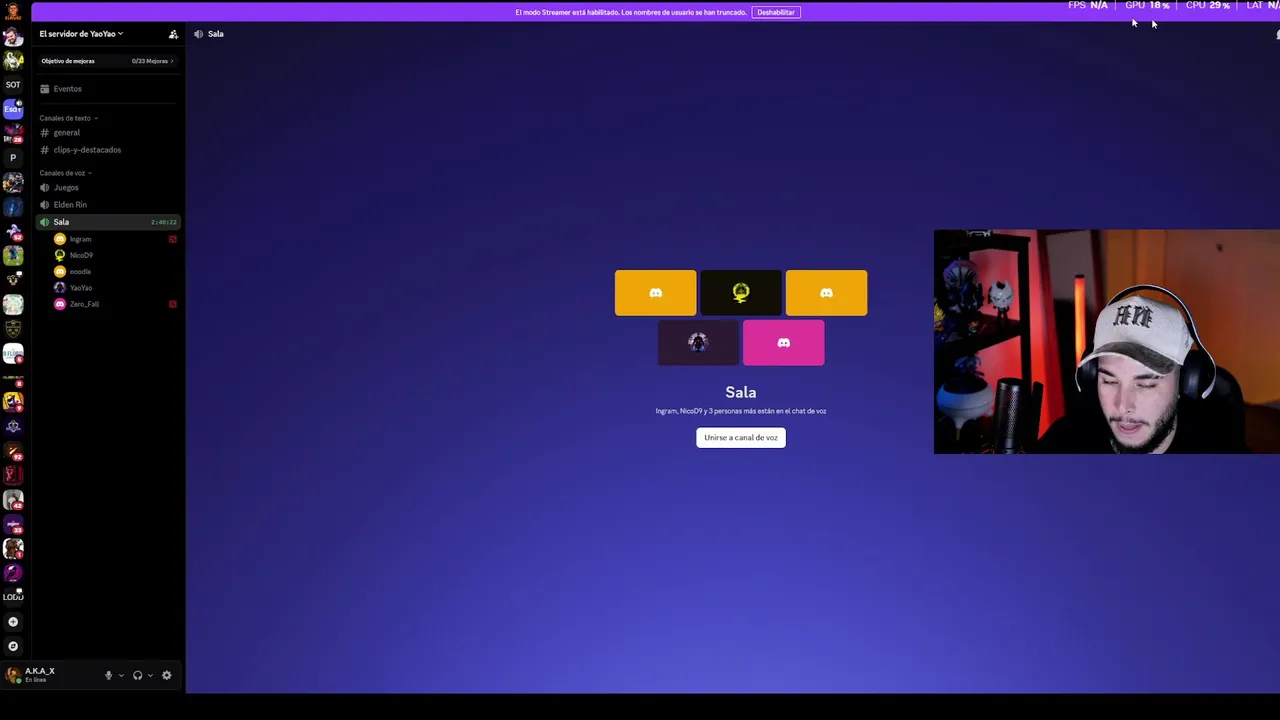1280x720 pixels.
Task: Open the server icon with badge 42
Action: pyautogui.click(x=13, y=500)
